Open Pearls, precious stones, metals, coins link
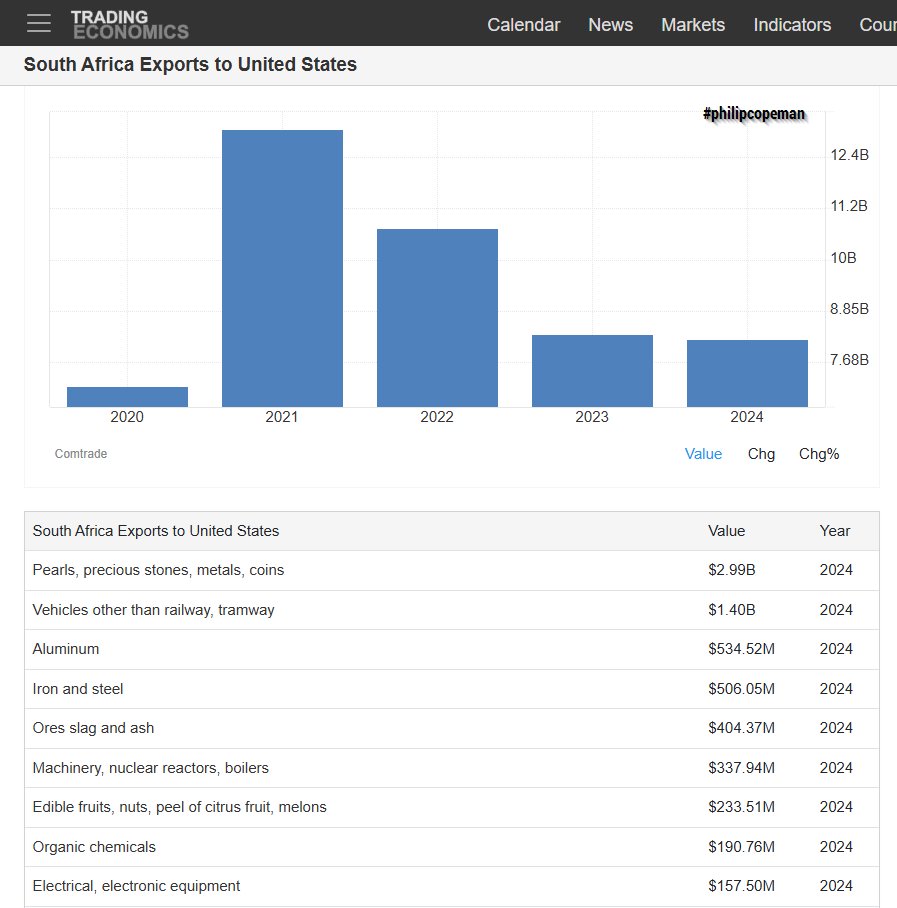Screen dimensions: 897x908 tap(158, 570)
